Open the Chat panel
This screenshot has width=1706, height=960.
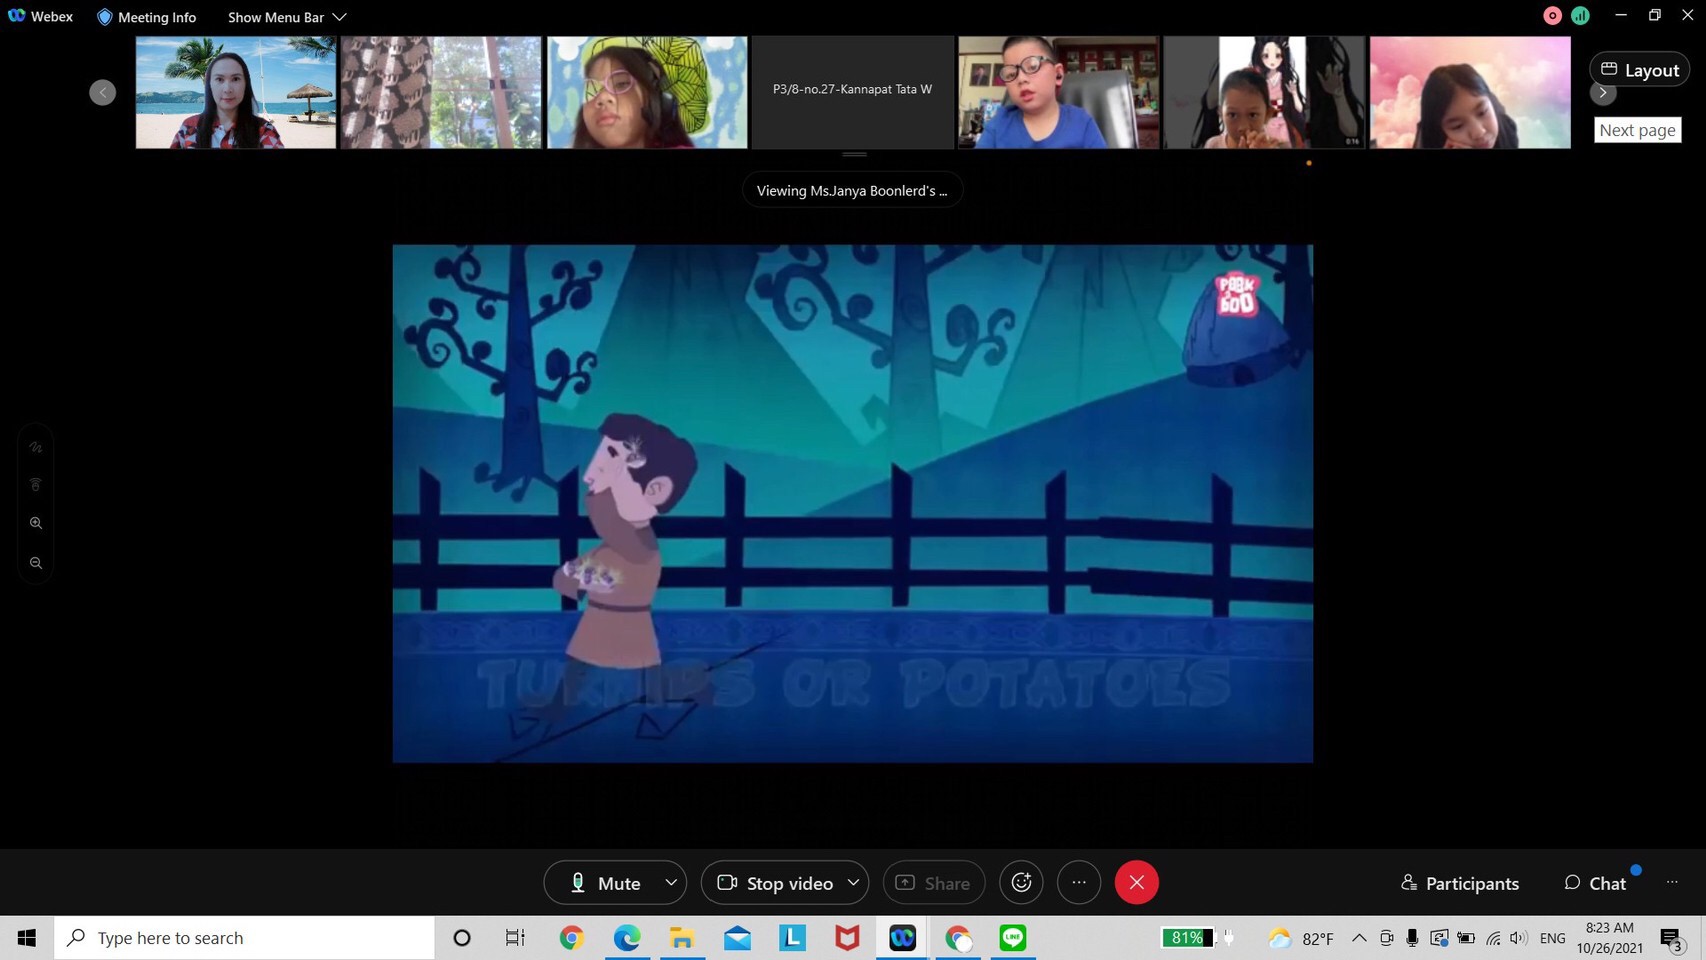pyautogui.click(x=1595, y=883)
